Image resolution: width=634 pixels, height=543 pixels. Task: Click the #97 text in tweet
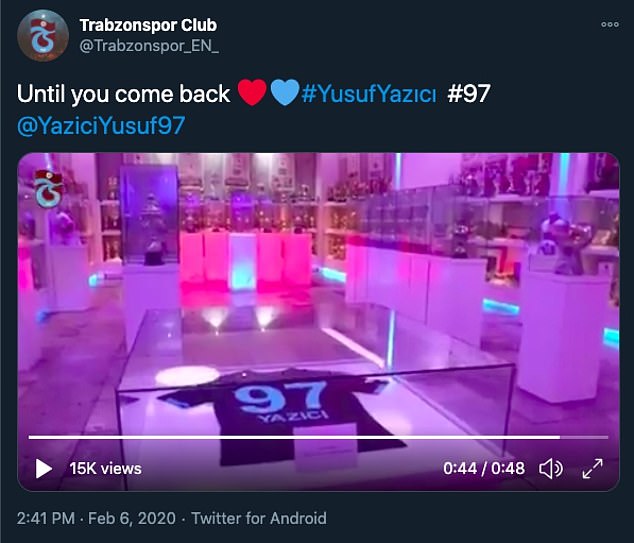pyautogui.click(x=469, y=94)
